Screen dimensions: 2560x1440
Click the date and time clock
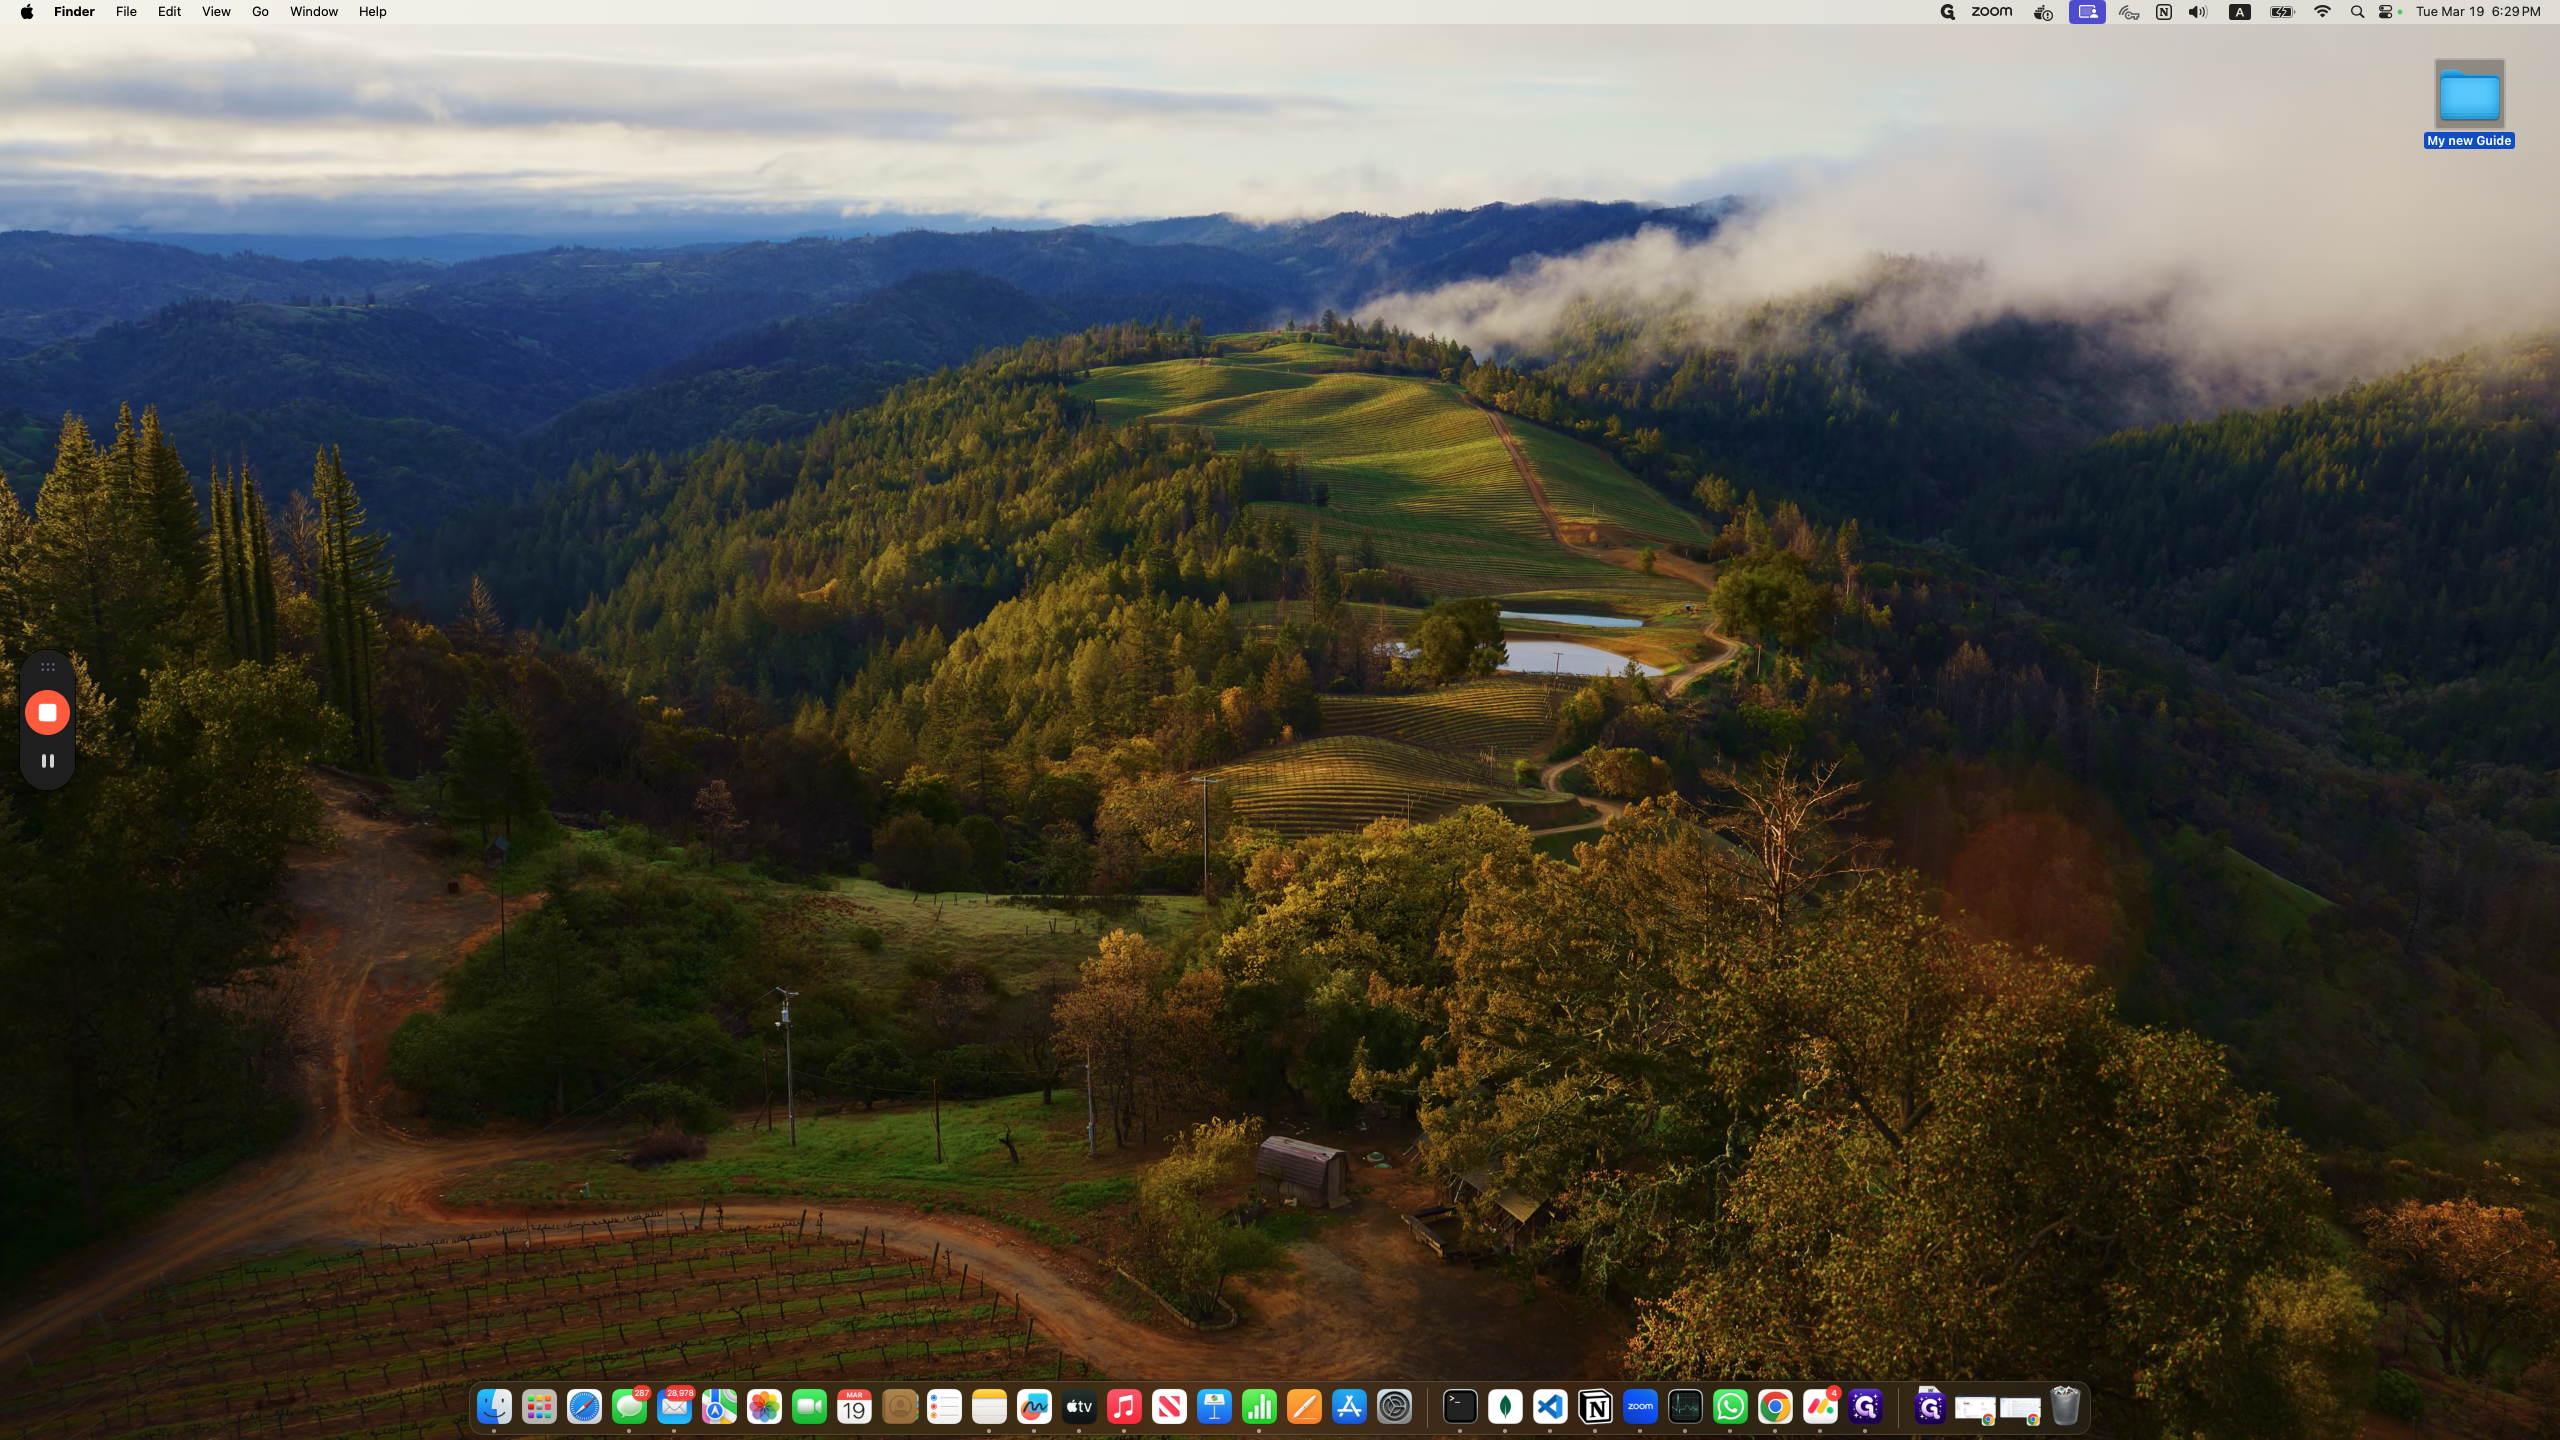click(2477, 12)
